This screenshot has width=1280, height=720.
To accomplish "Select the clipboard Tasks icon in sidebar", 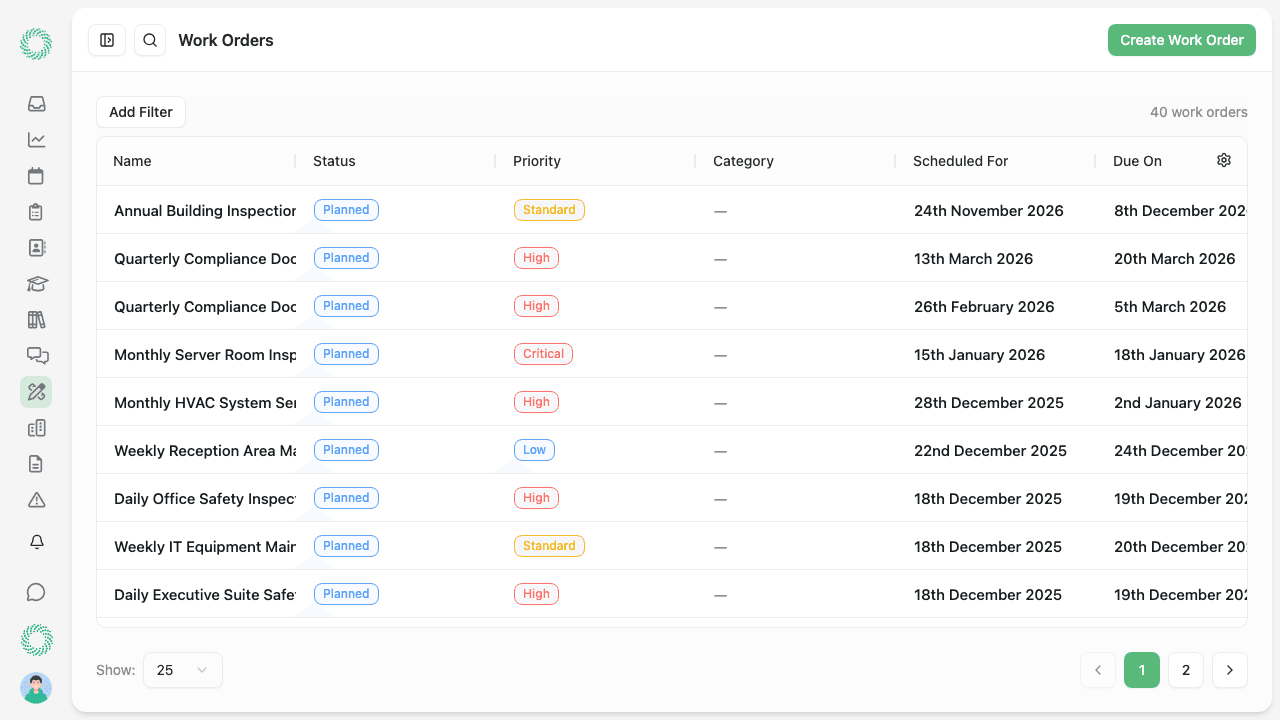I will pos(36,211).
